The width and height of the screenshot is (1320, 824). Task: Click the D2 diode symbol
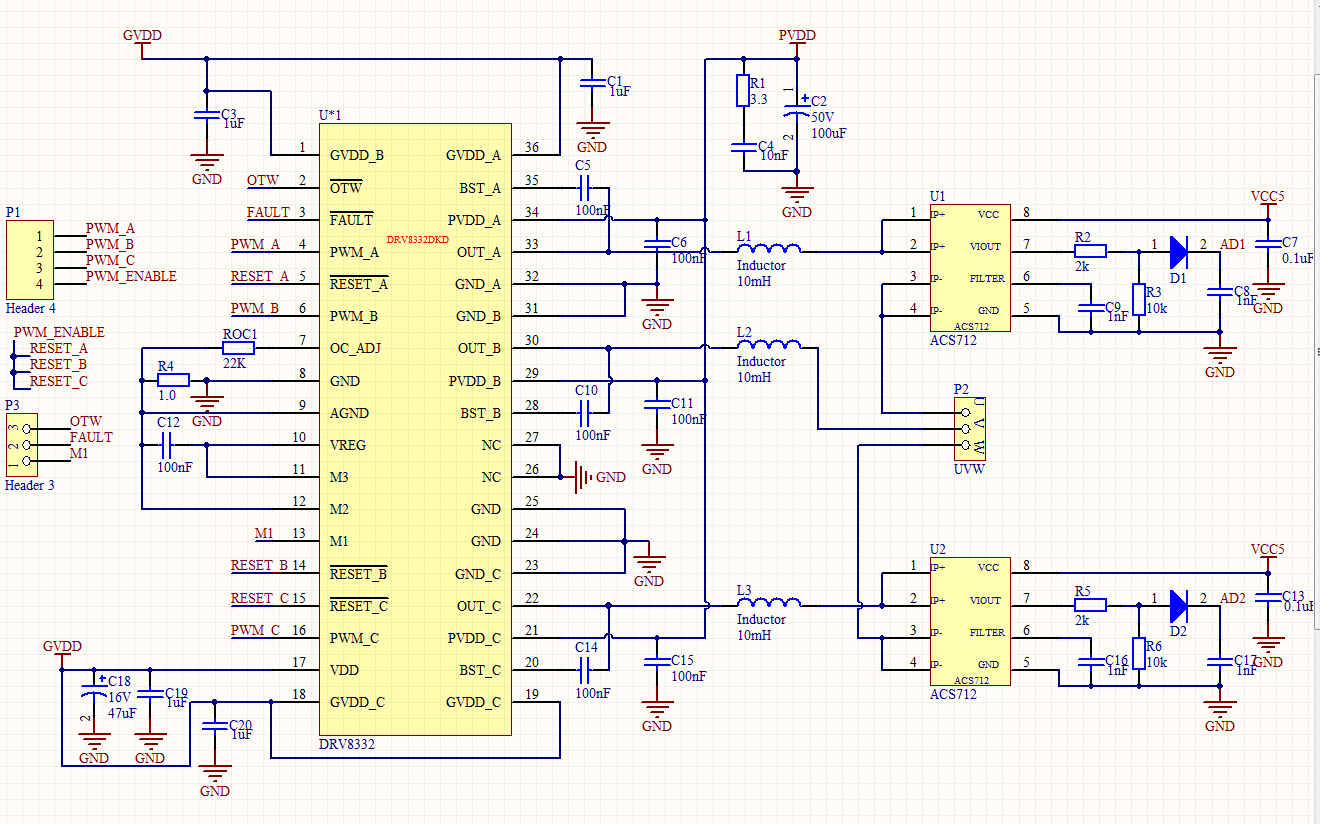(1178, 605)
